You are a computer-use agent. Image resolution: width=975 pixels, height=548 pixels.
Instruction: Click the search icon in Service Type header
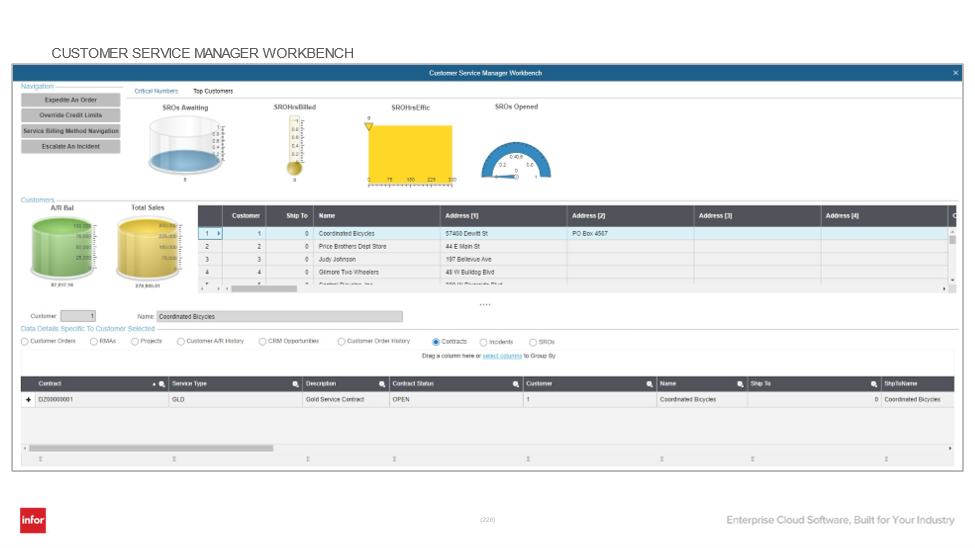[x=296, y=384]
